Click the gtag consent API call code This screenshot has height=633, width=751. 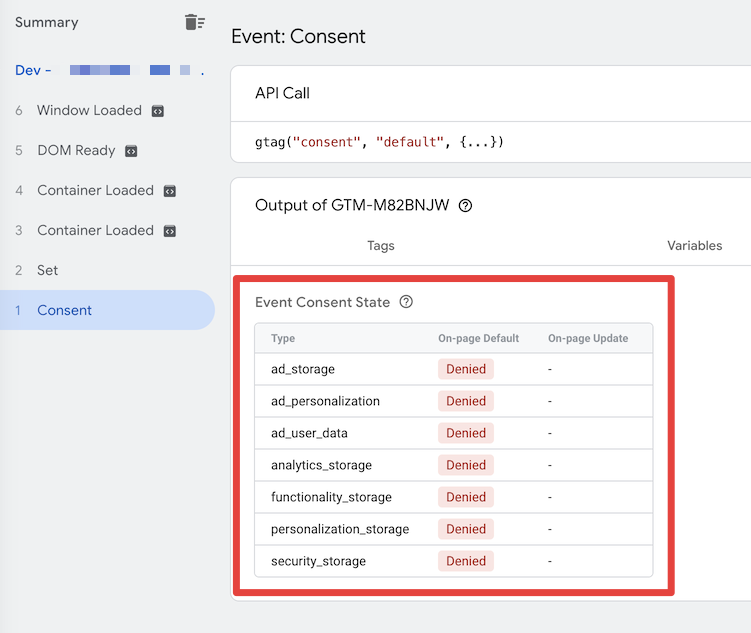point(379,142)
